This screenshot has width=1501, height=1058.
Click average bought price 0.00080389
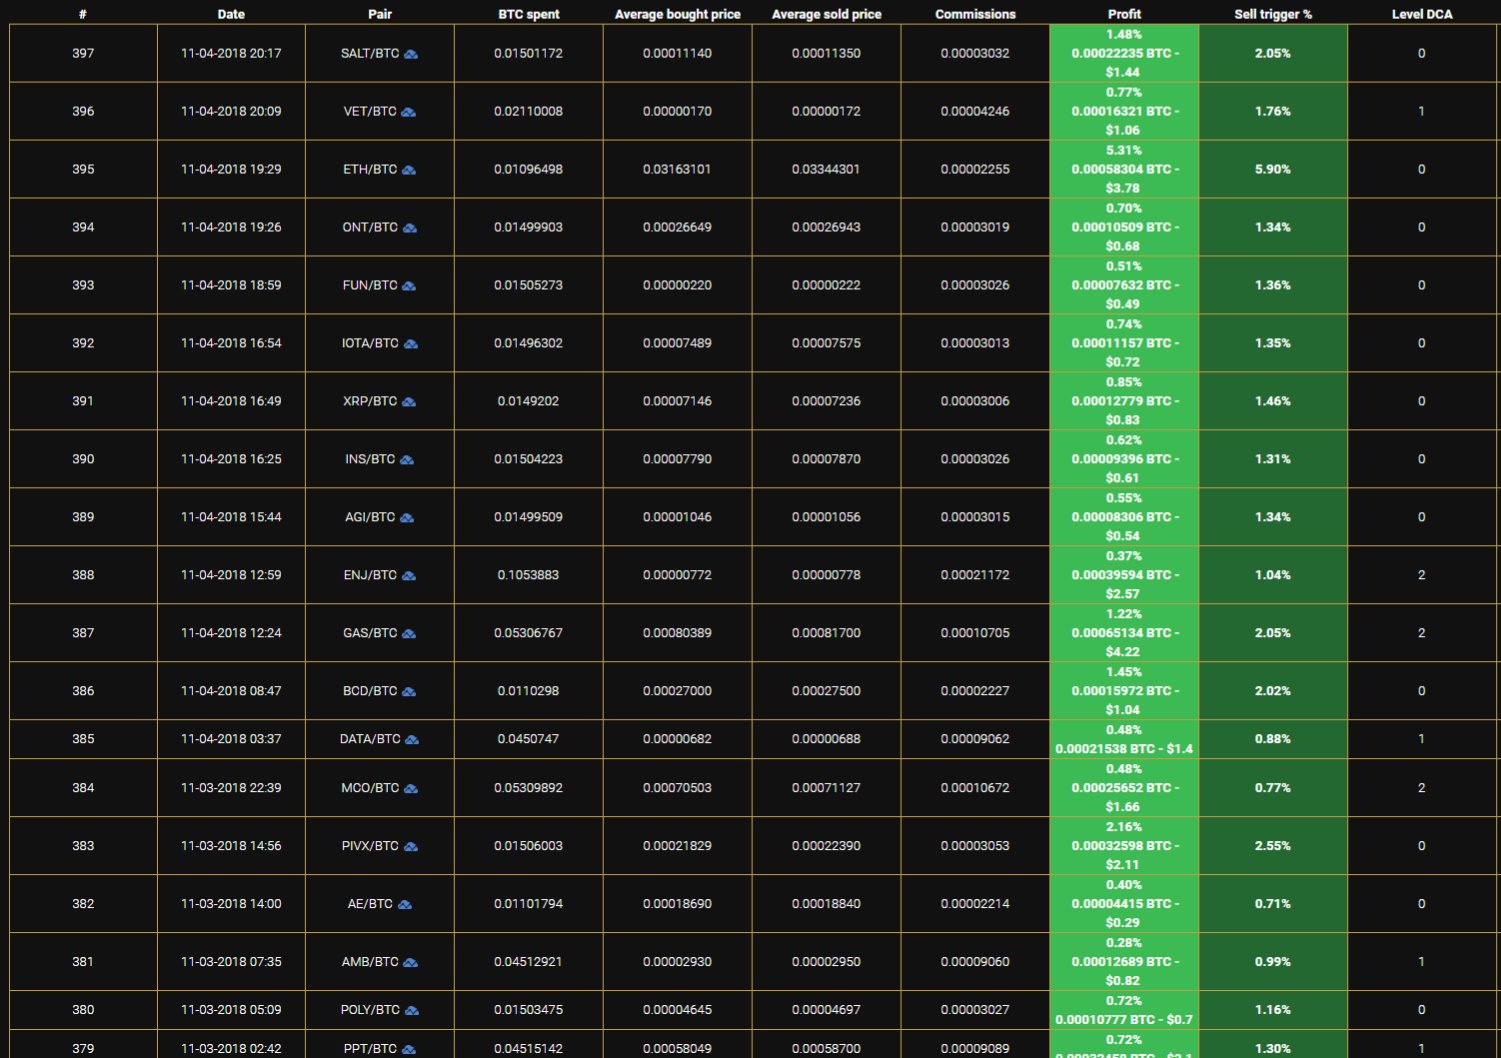[x=677, y=633]
